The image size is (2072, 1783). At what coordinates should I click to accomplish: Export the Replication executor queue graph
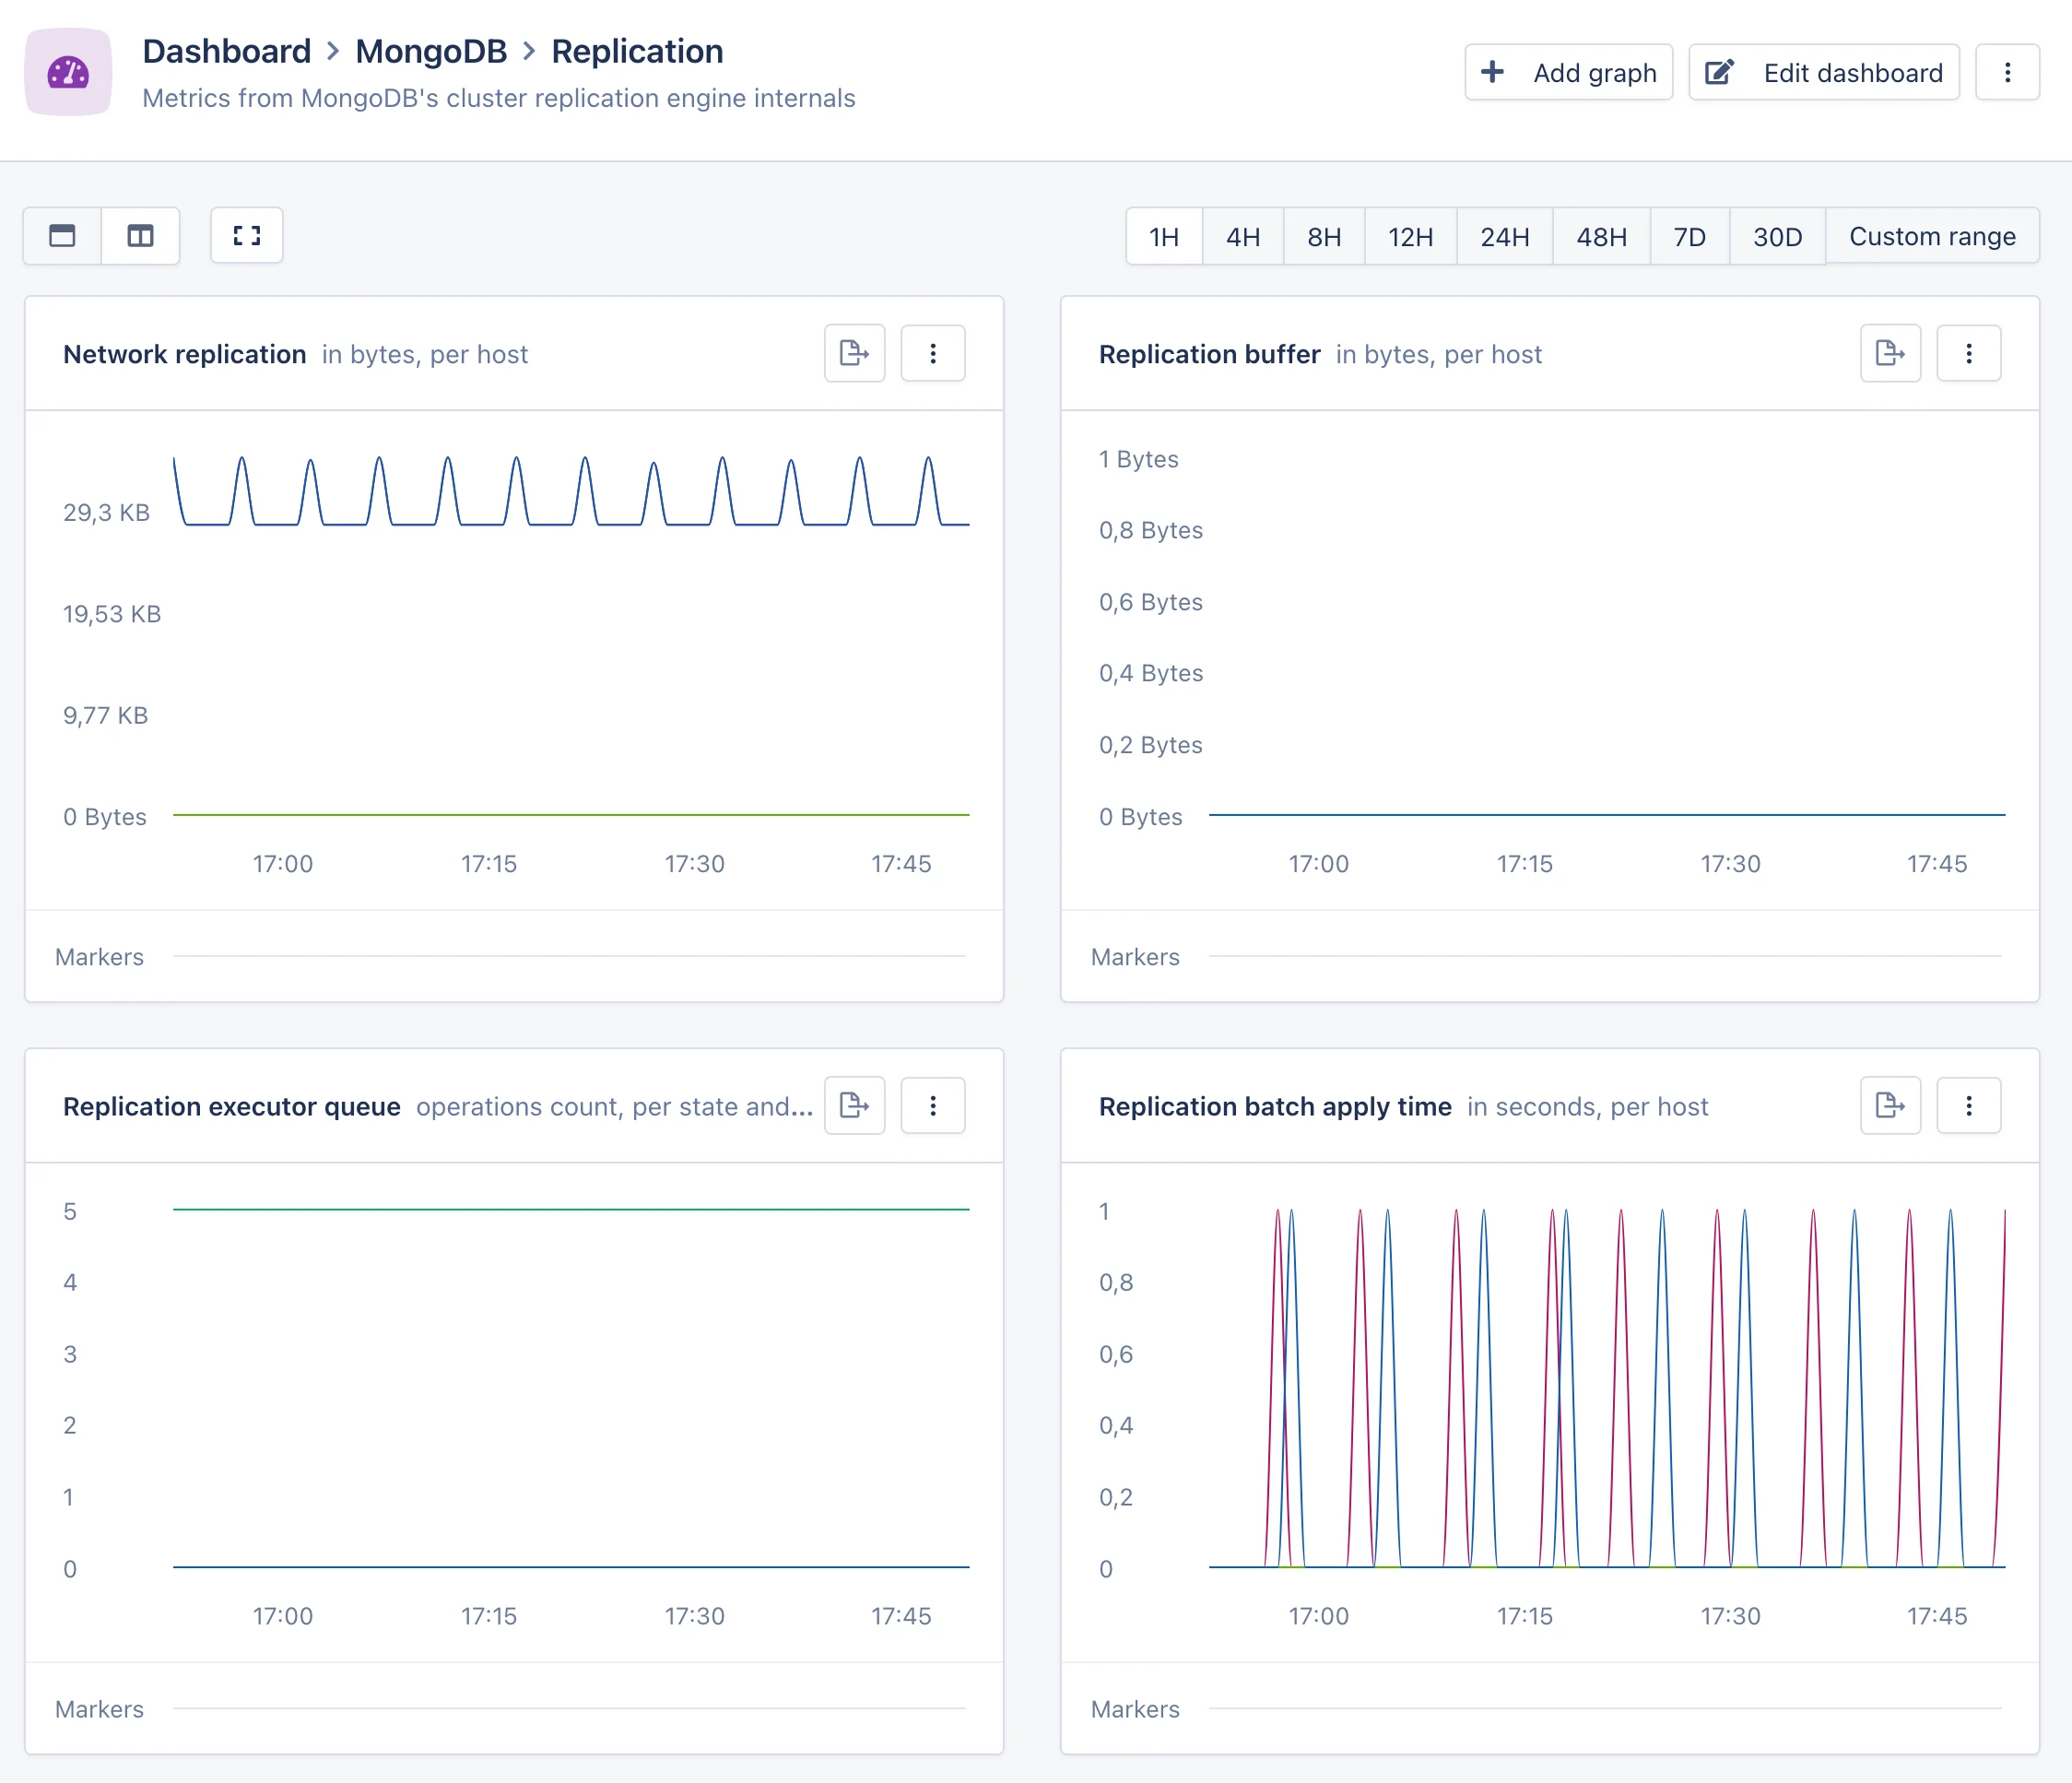coord(855,1105)
